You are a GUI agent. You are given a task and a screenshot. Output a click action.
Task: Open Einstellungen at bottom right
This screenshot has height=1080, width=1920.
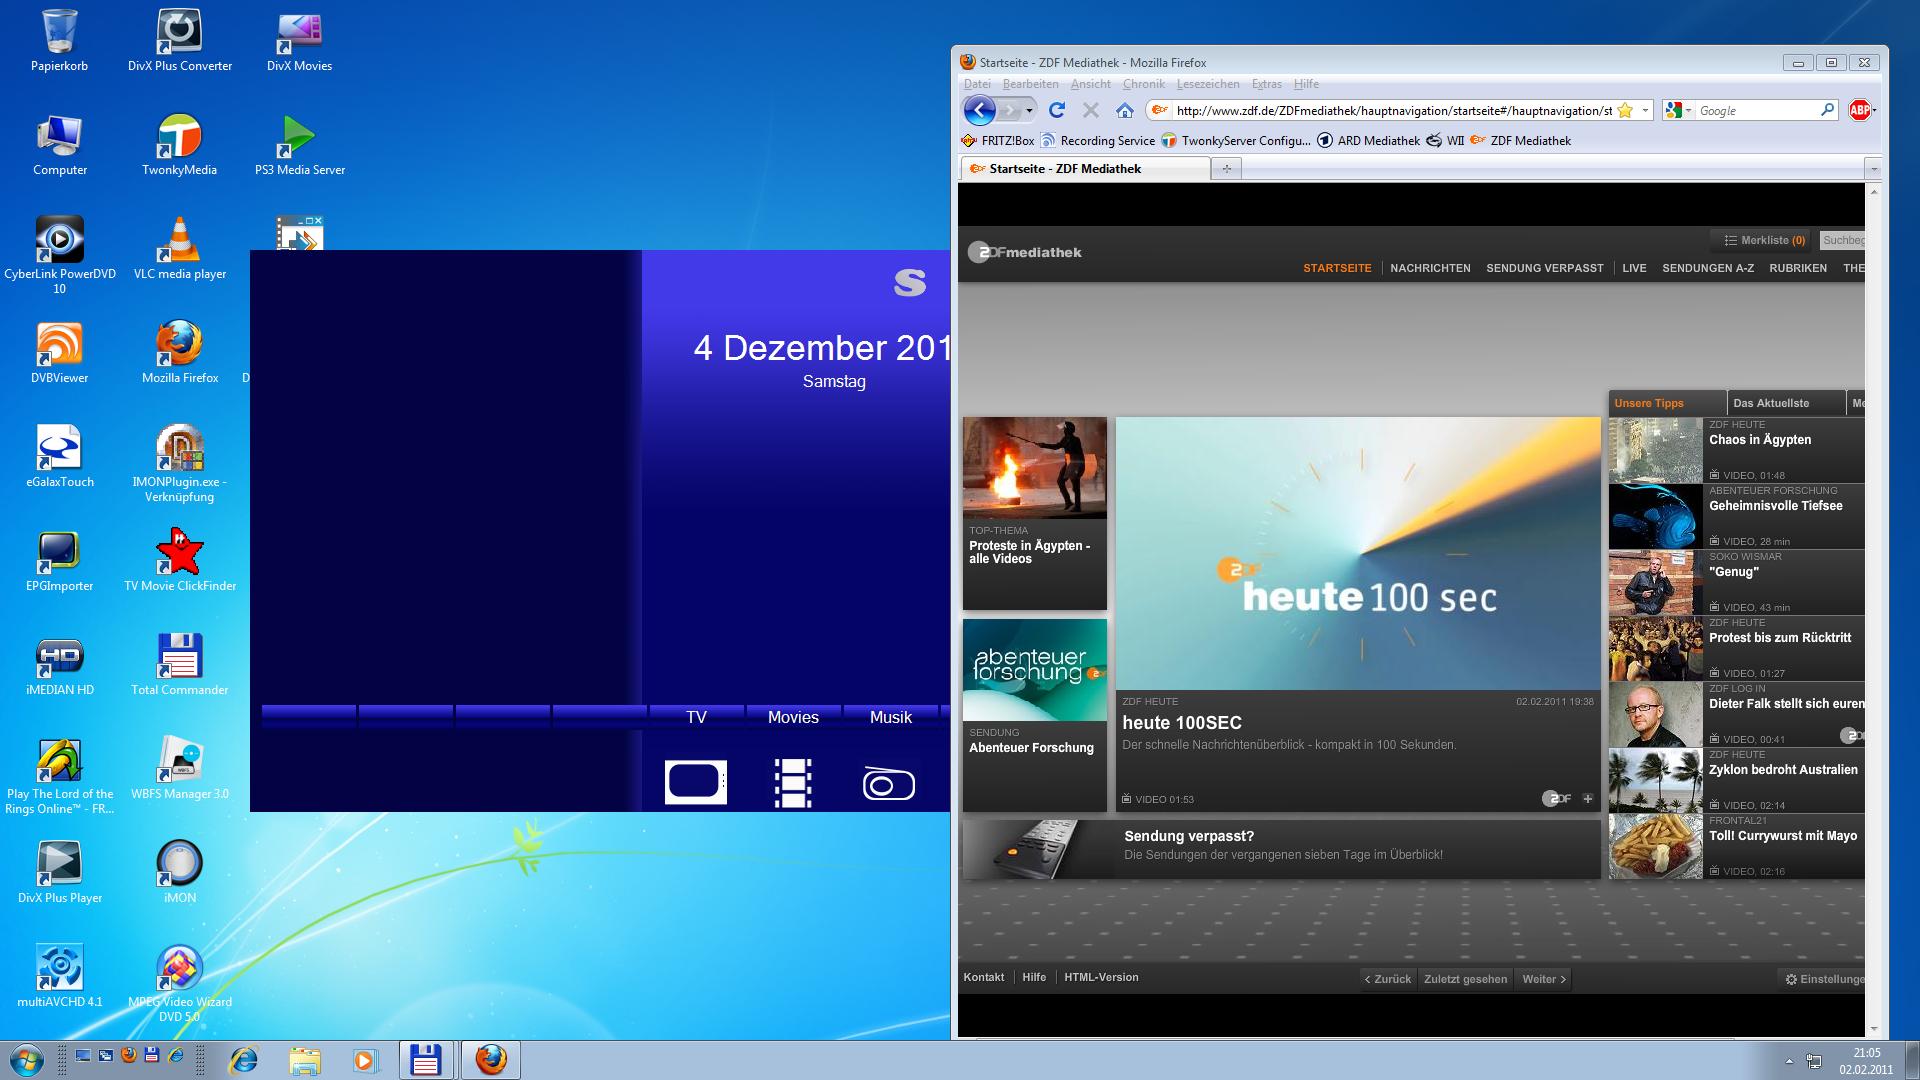[1825, 979]
